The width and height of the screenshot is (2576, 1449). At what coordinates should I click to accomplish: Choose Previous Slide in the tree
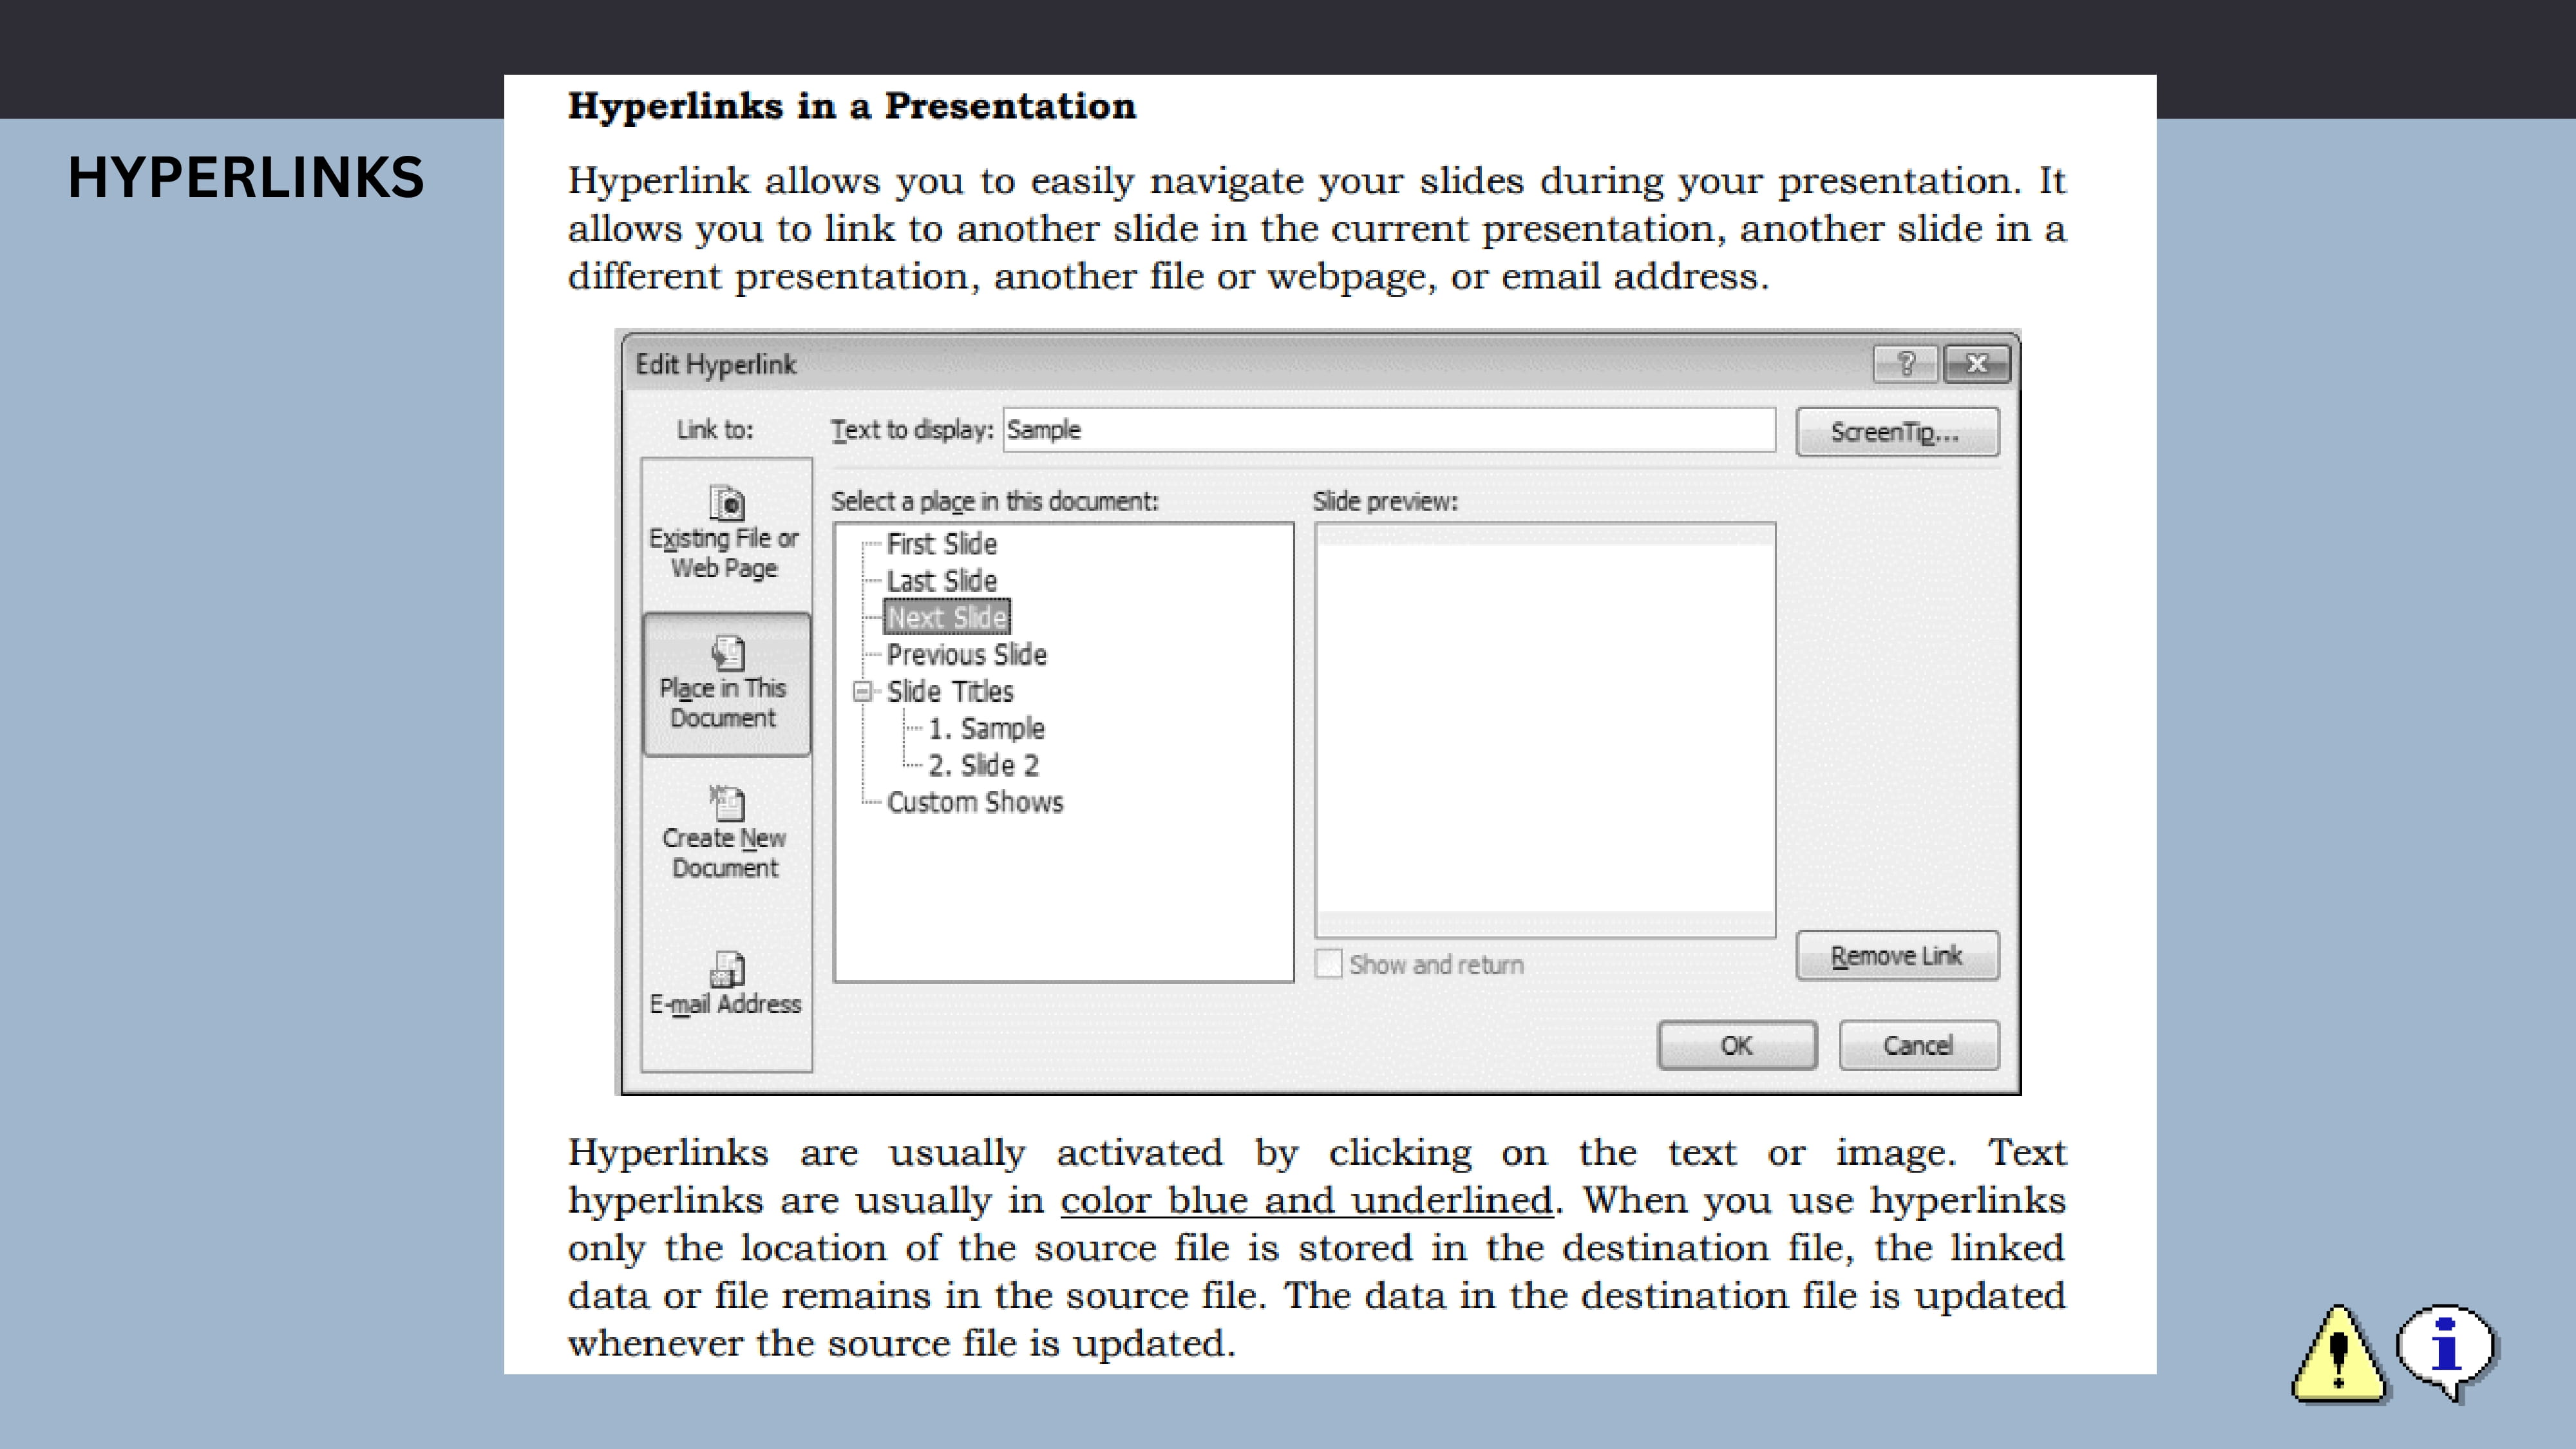[x=966, y=655]
